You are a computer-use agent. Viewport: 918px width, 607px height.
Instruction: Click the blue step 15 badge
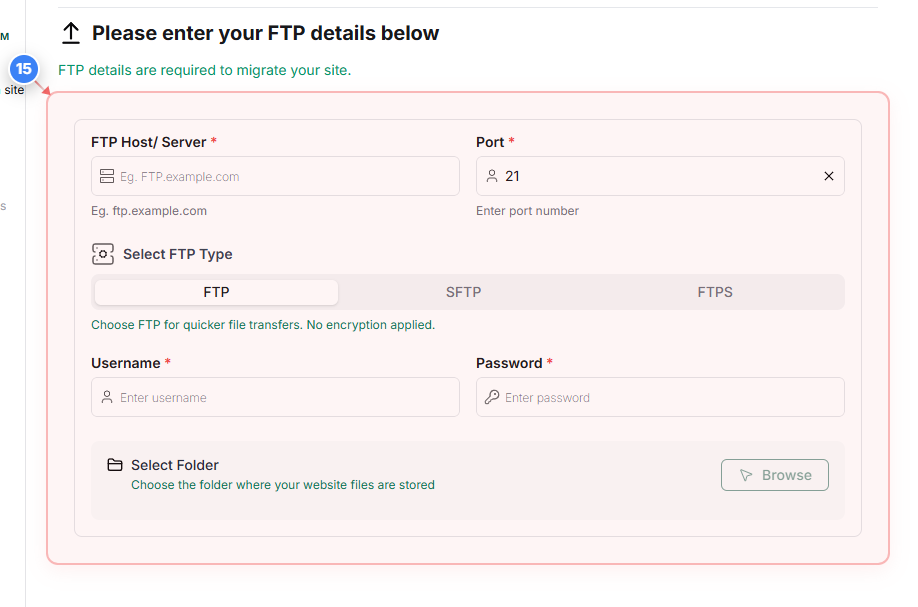point(23,70)
